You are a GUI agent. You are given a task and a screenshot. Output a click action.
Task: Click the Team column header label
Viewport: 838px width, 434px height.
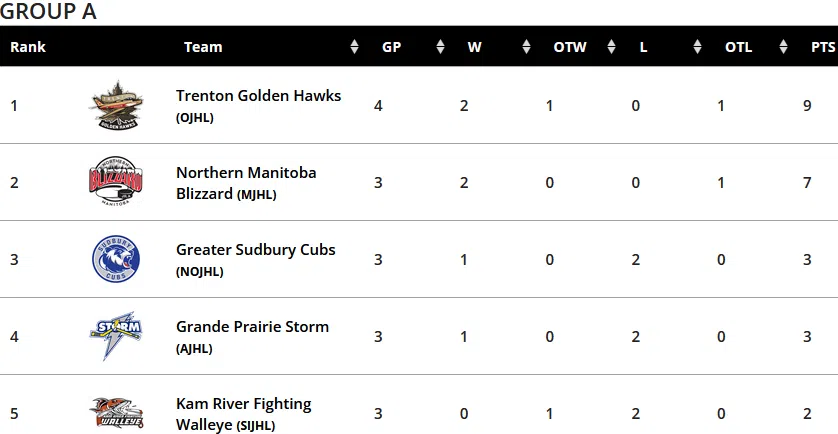[203, 47]
